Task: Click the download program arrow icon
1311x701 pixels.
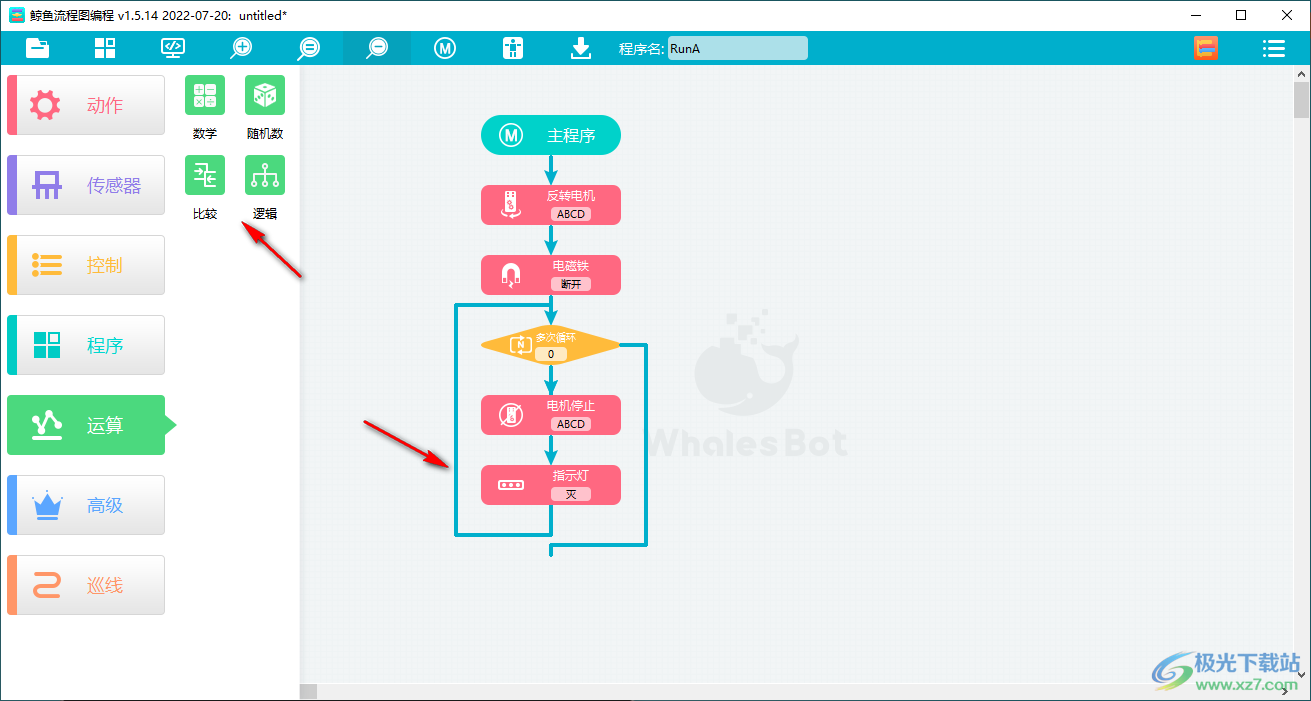Action: (581, 48)
